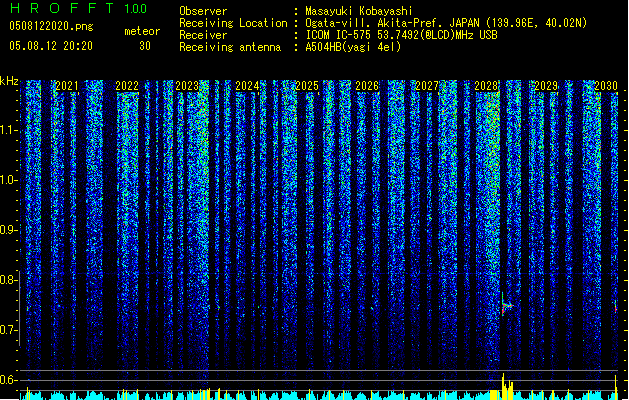Click the meteor label

[x=142, y=31]
